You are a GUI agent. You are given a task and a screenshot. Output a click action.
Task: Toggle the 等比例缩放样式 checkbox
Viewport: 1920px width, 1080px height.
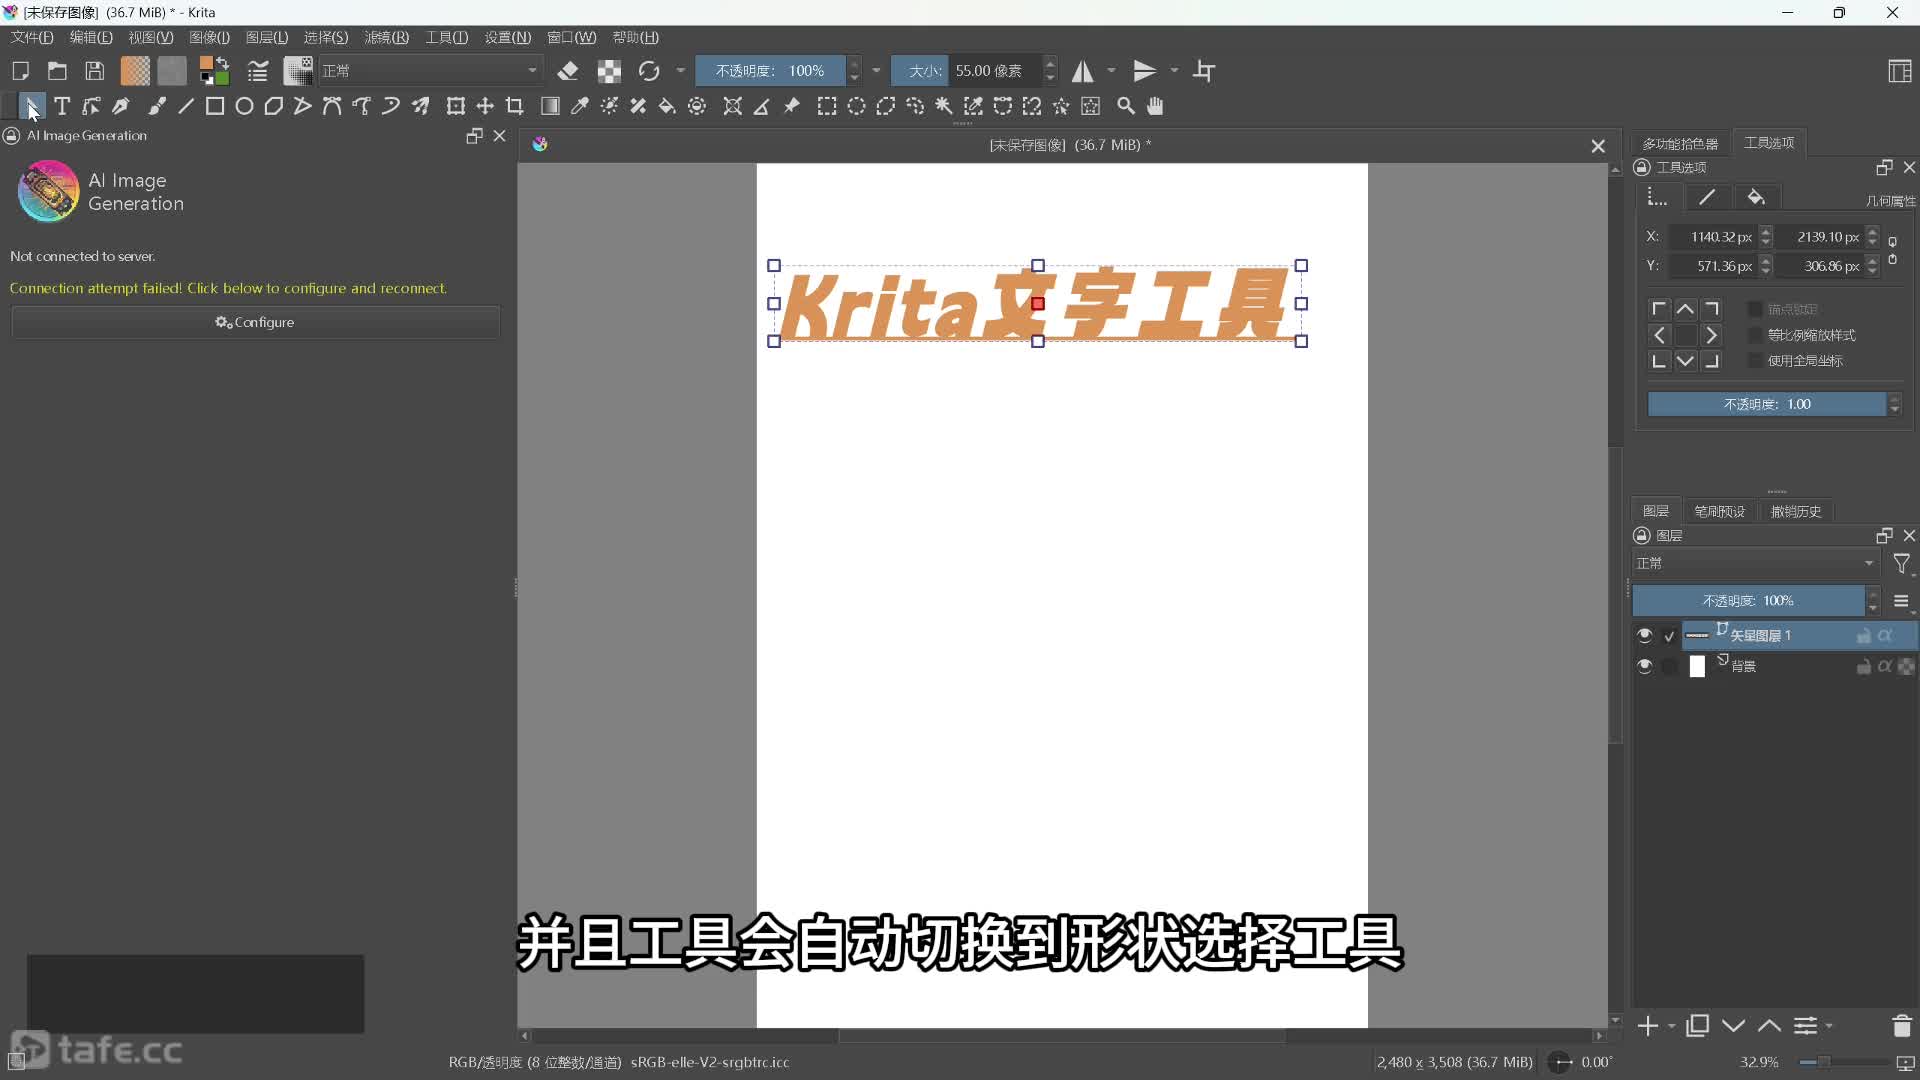coord(1755,335)
